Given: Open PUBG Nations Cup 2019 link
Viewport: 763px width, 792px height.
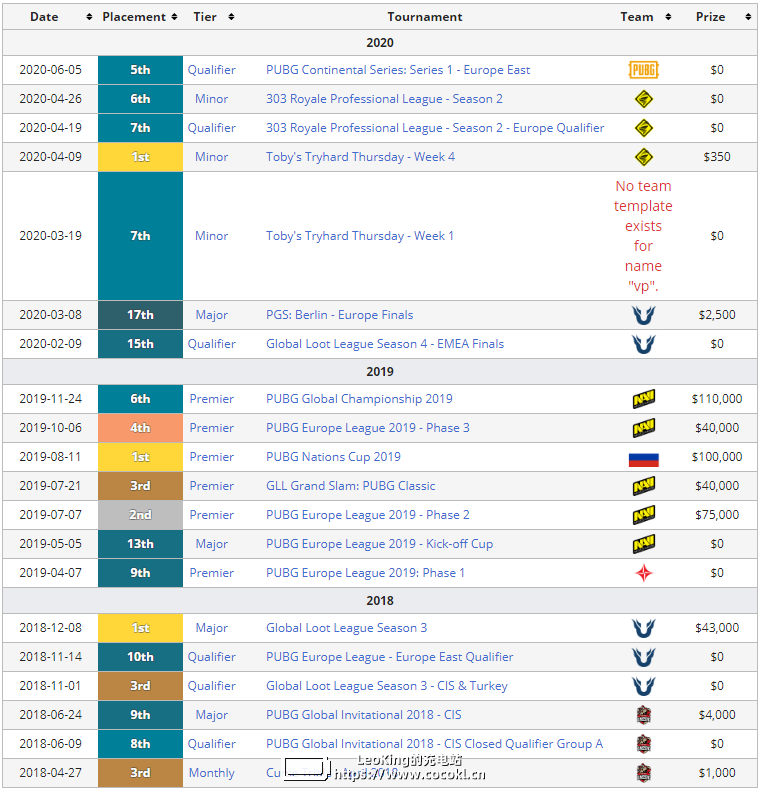Looking at the screenshot, I should click(x=333, y=457).
